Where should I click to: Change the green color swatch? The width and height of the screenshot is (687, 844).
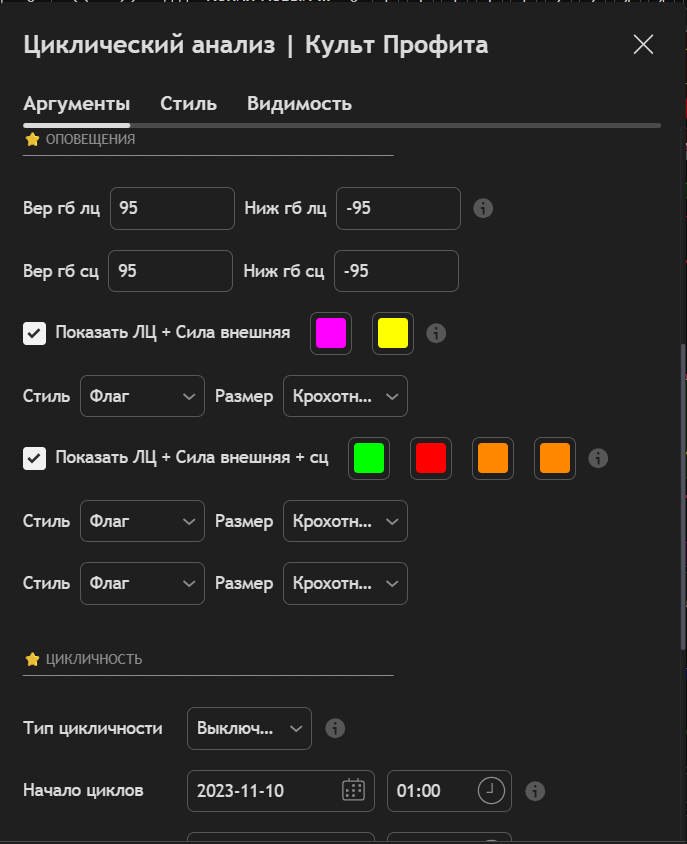[x=368, y=458]
